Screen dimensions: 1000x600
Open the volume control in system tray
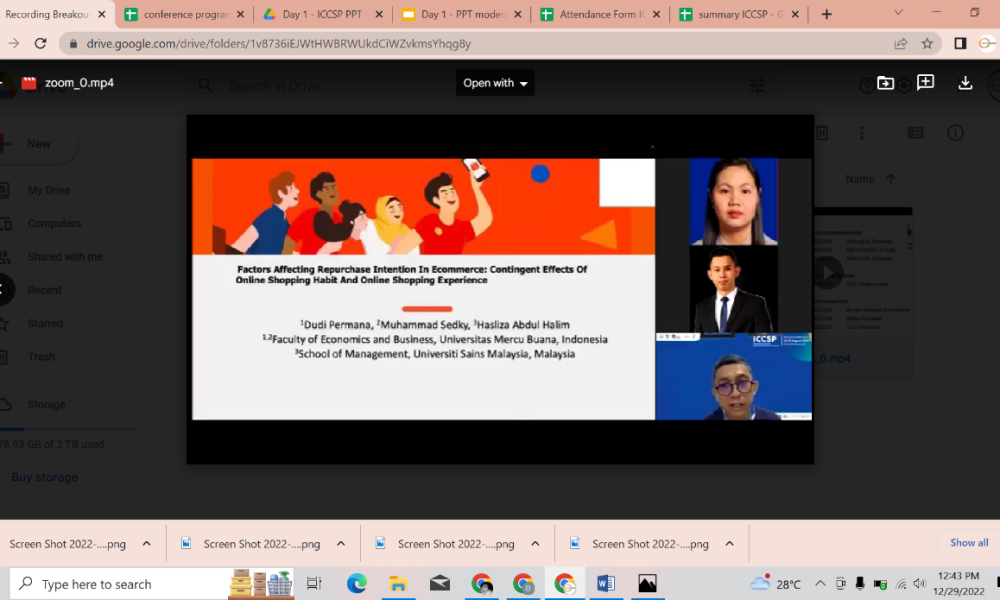[x=919, y=583]
